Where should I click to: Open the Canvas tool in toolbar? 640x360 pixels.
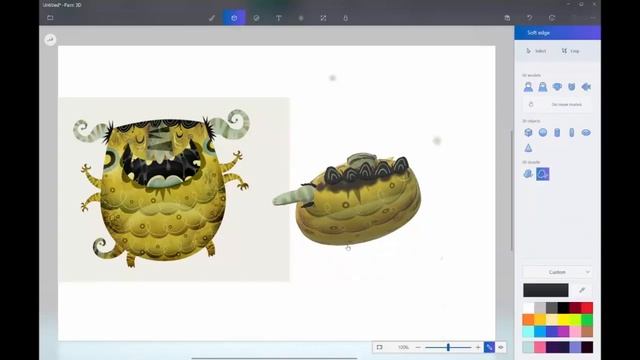[x=323, y=18]
